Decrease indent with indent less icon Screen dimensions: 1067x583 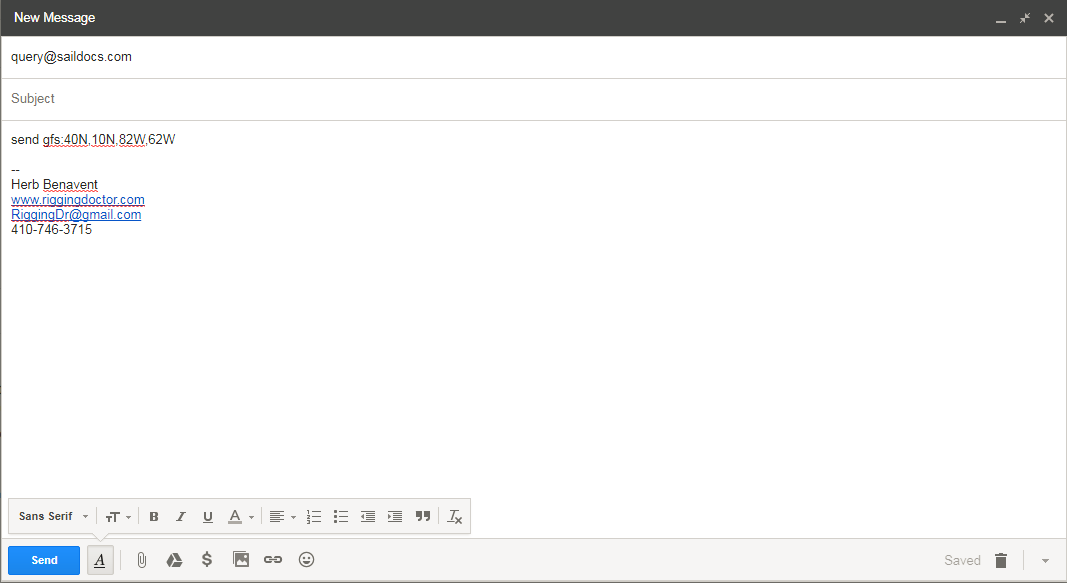[x=367, y=517]
